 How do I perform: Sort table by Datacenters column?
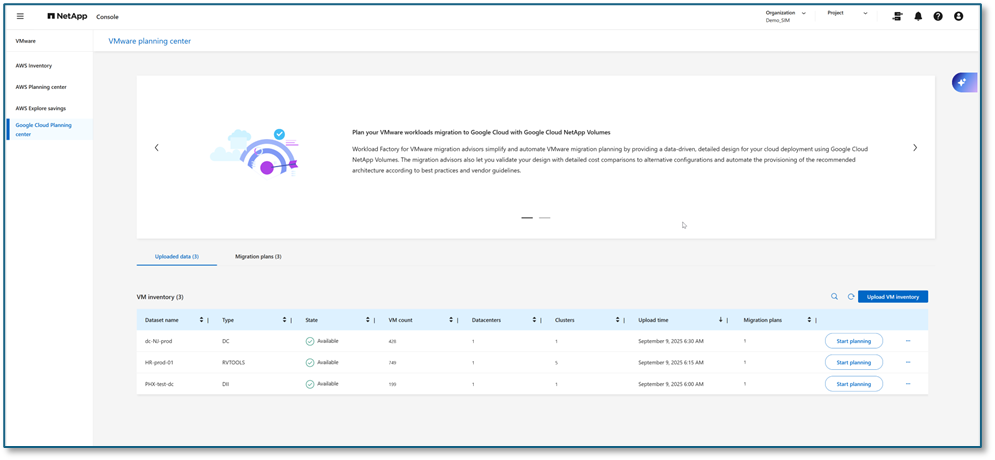coord(534,320)
